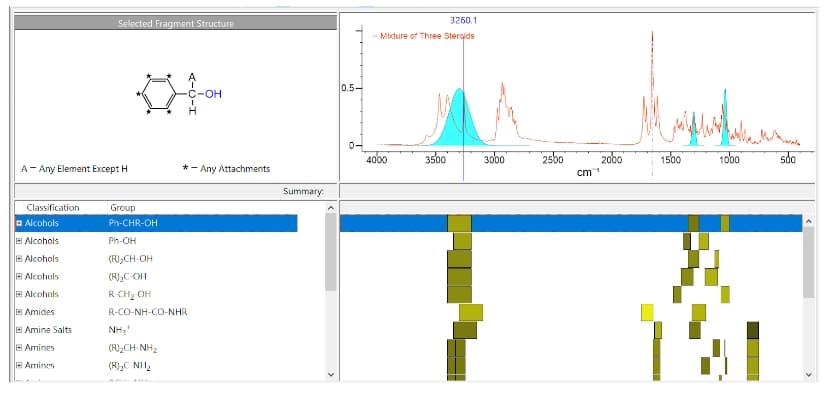Click the Classification column header

point(52,208)
